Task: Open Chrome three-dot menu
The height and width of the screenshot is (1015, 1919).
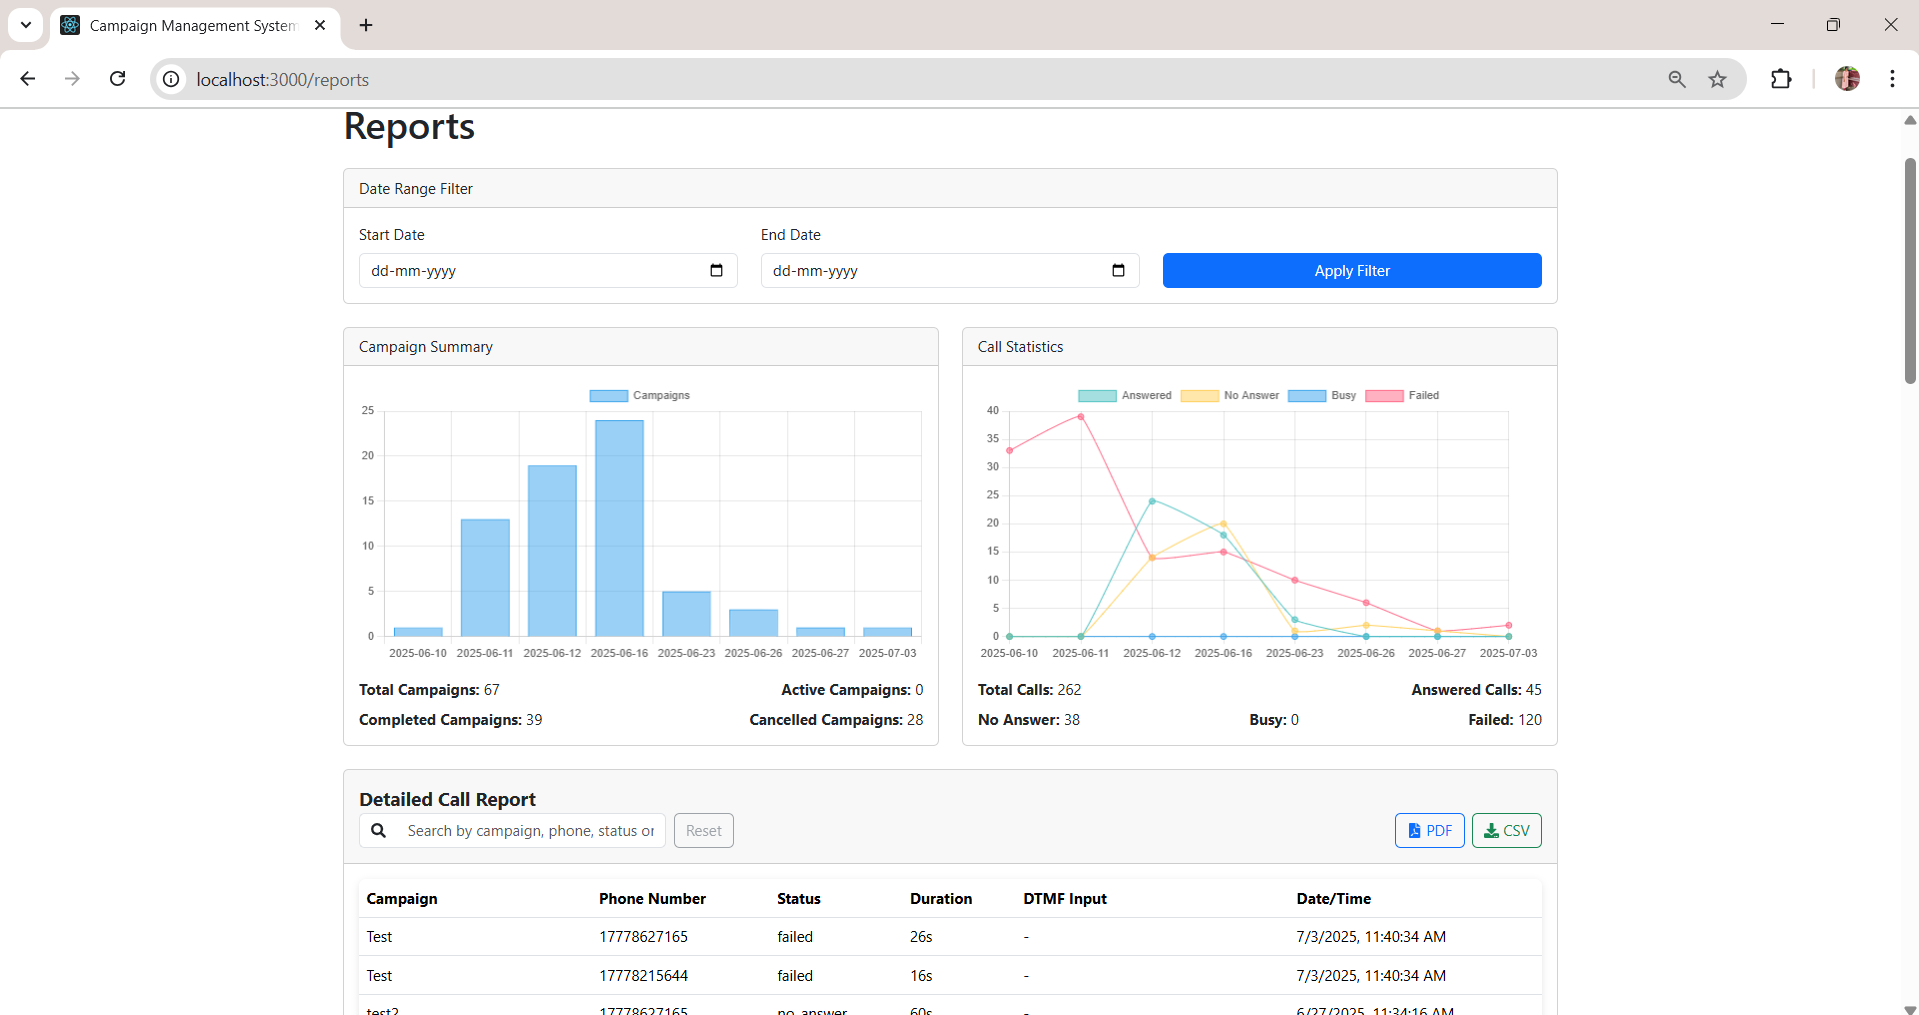Action: coord(1892,79)
